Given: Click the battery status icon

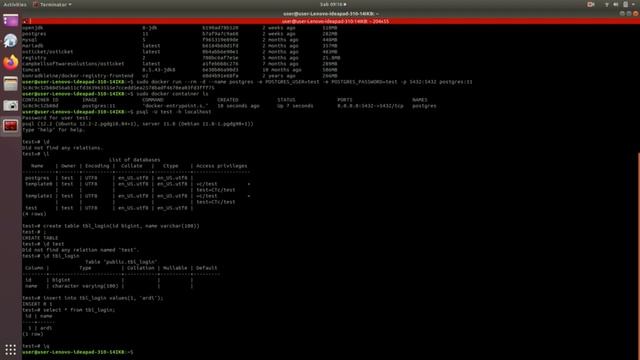Looking at the screenshot, I should click(625, 4).
